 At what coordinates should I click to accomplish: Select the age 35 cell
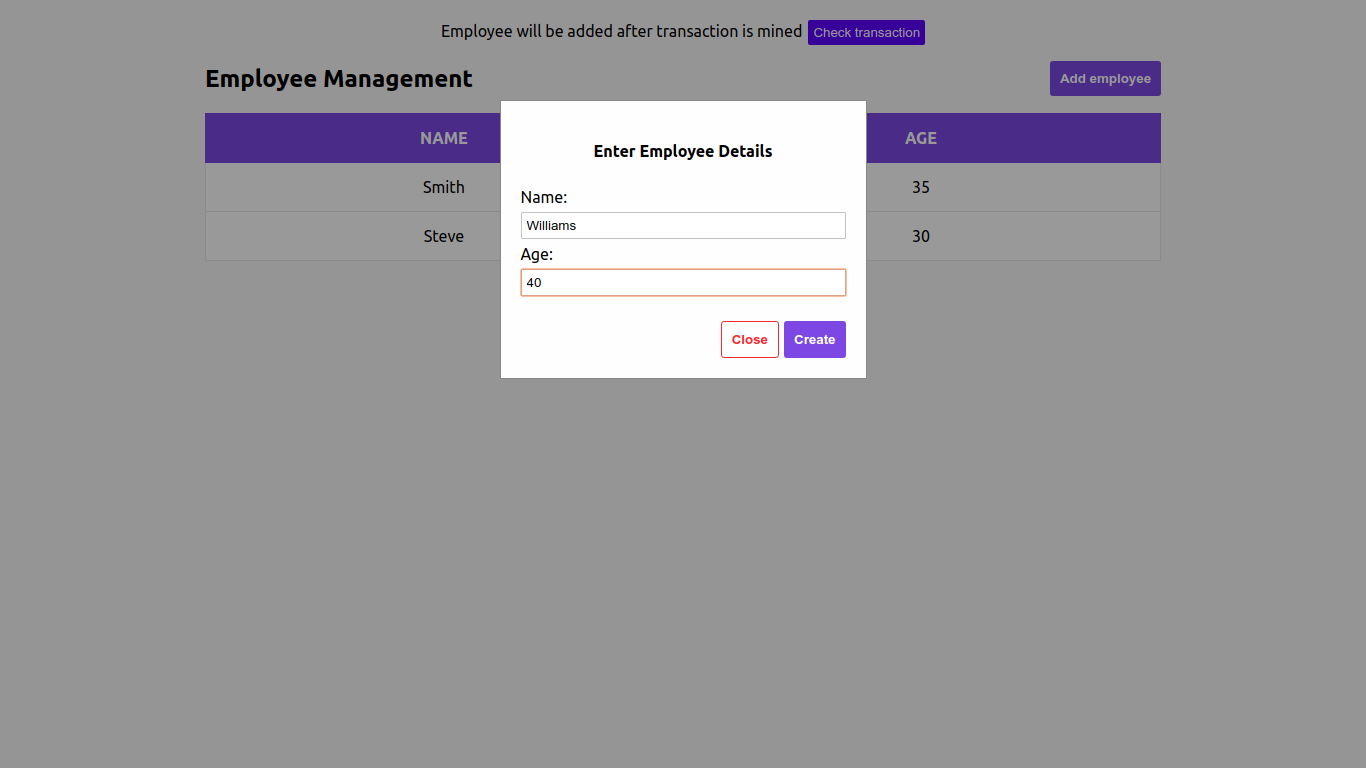click(x=921, y=187)
